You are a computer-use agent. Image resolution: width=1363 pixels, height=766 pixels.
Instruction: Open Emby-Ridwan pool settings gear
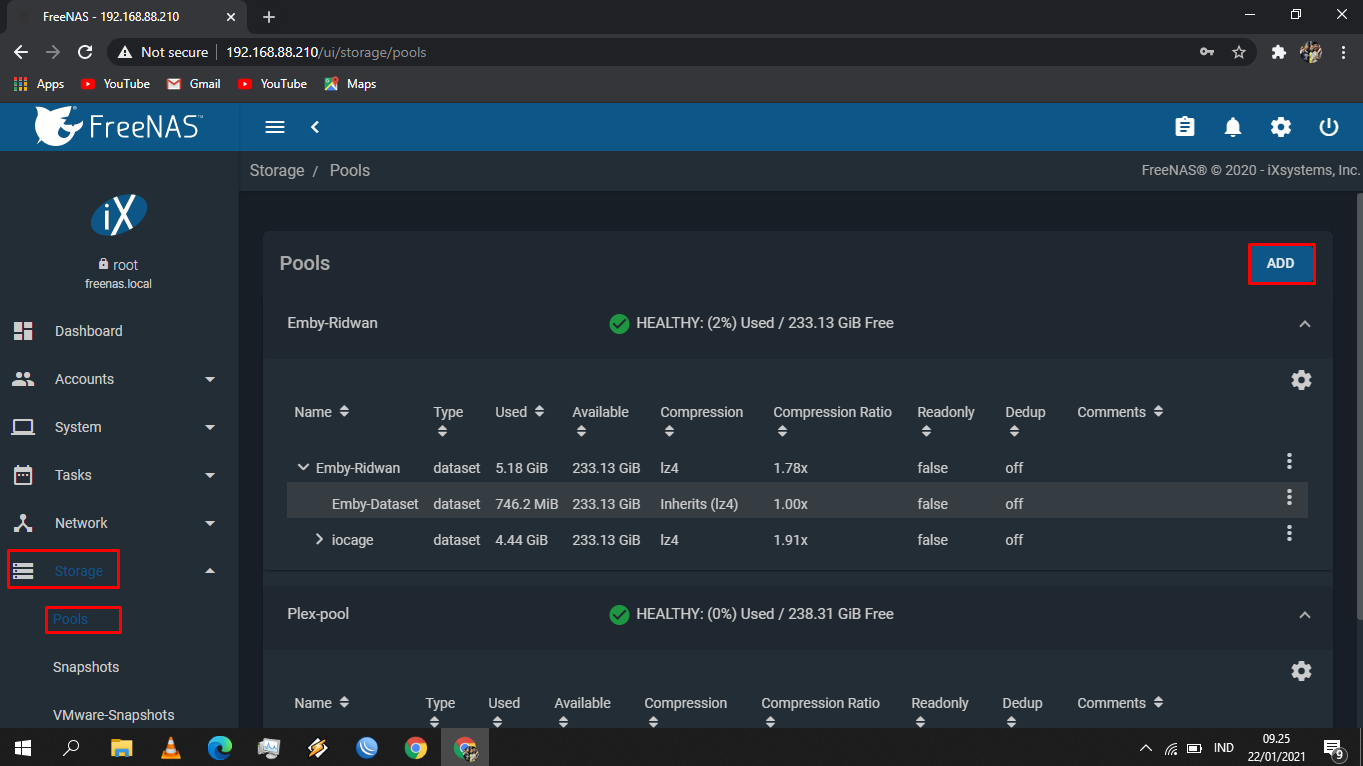(1300, 380)
